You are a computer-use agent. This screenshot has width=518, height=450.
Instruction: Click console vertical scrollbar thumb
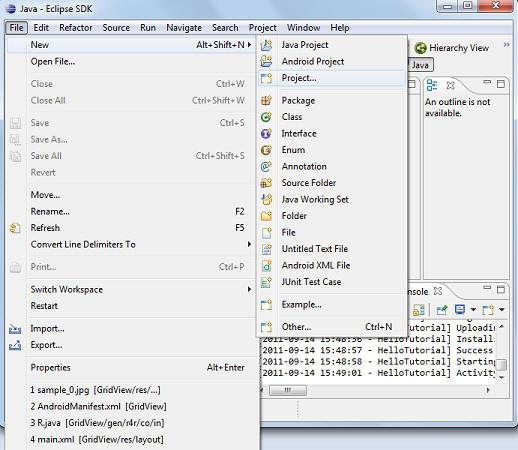(502, 364)
